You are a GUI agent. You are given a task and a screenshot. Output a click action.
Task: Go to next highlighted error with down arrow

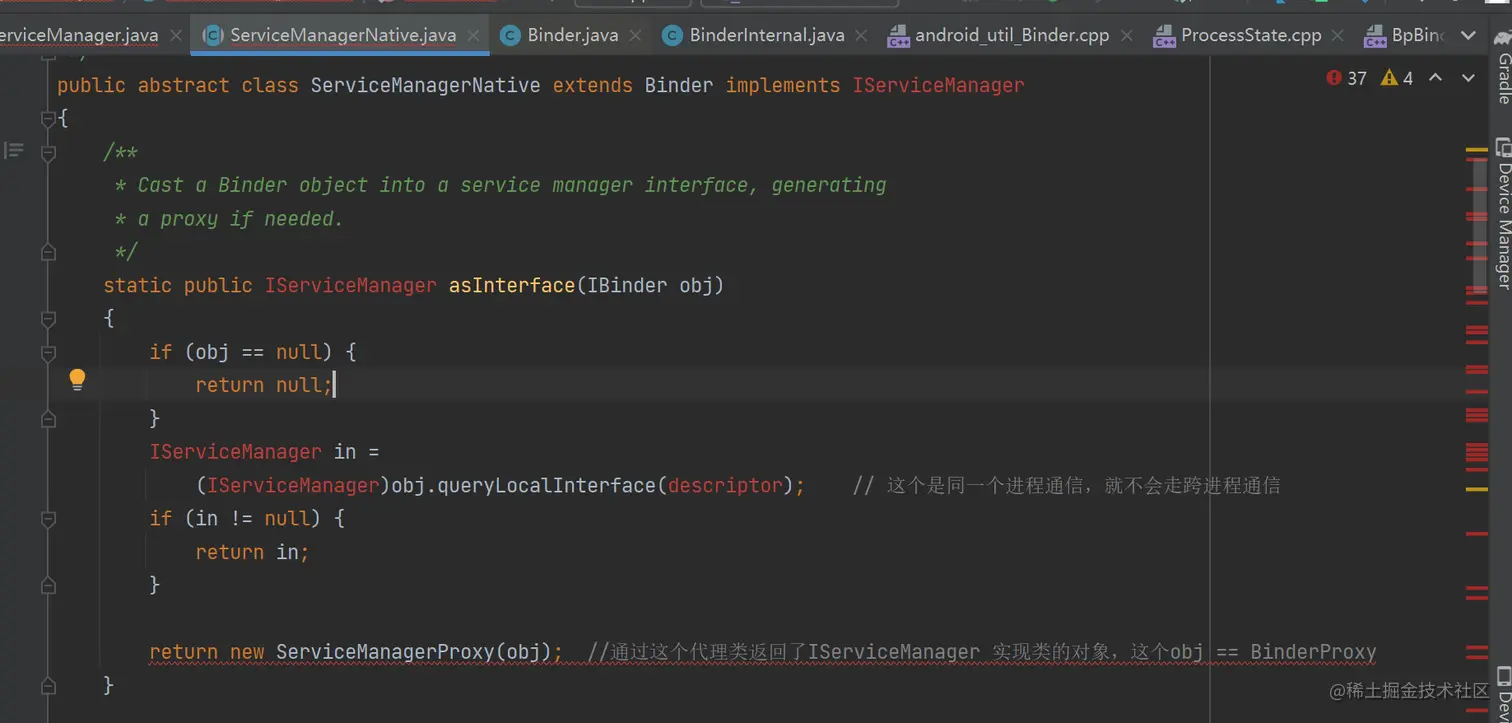[1468, 77]
